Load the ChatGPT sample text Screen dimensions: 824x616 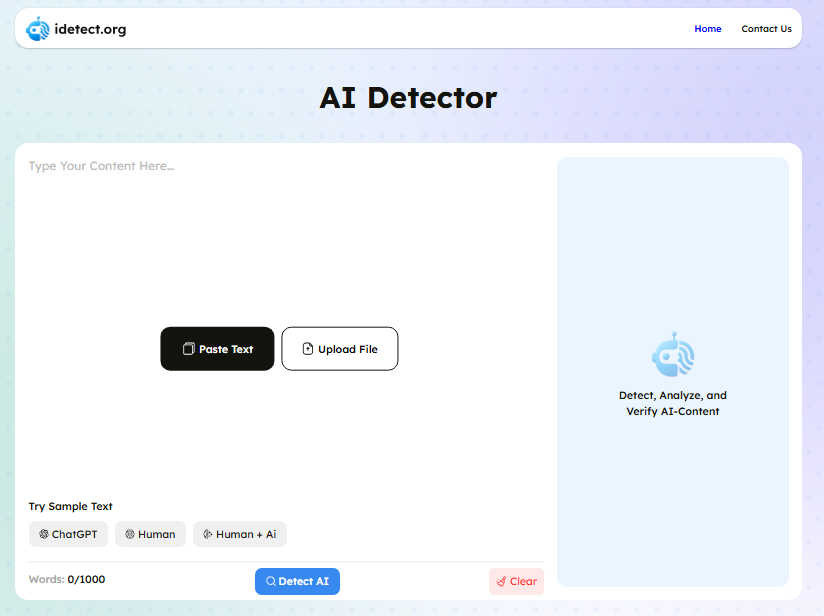tap(68, 534)
